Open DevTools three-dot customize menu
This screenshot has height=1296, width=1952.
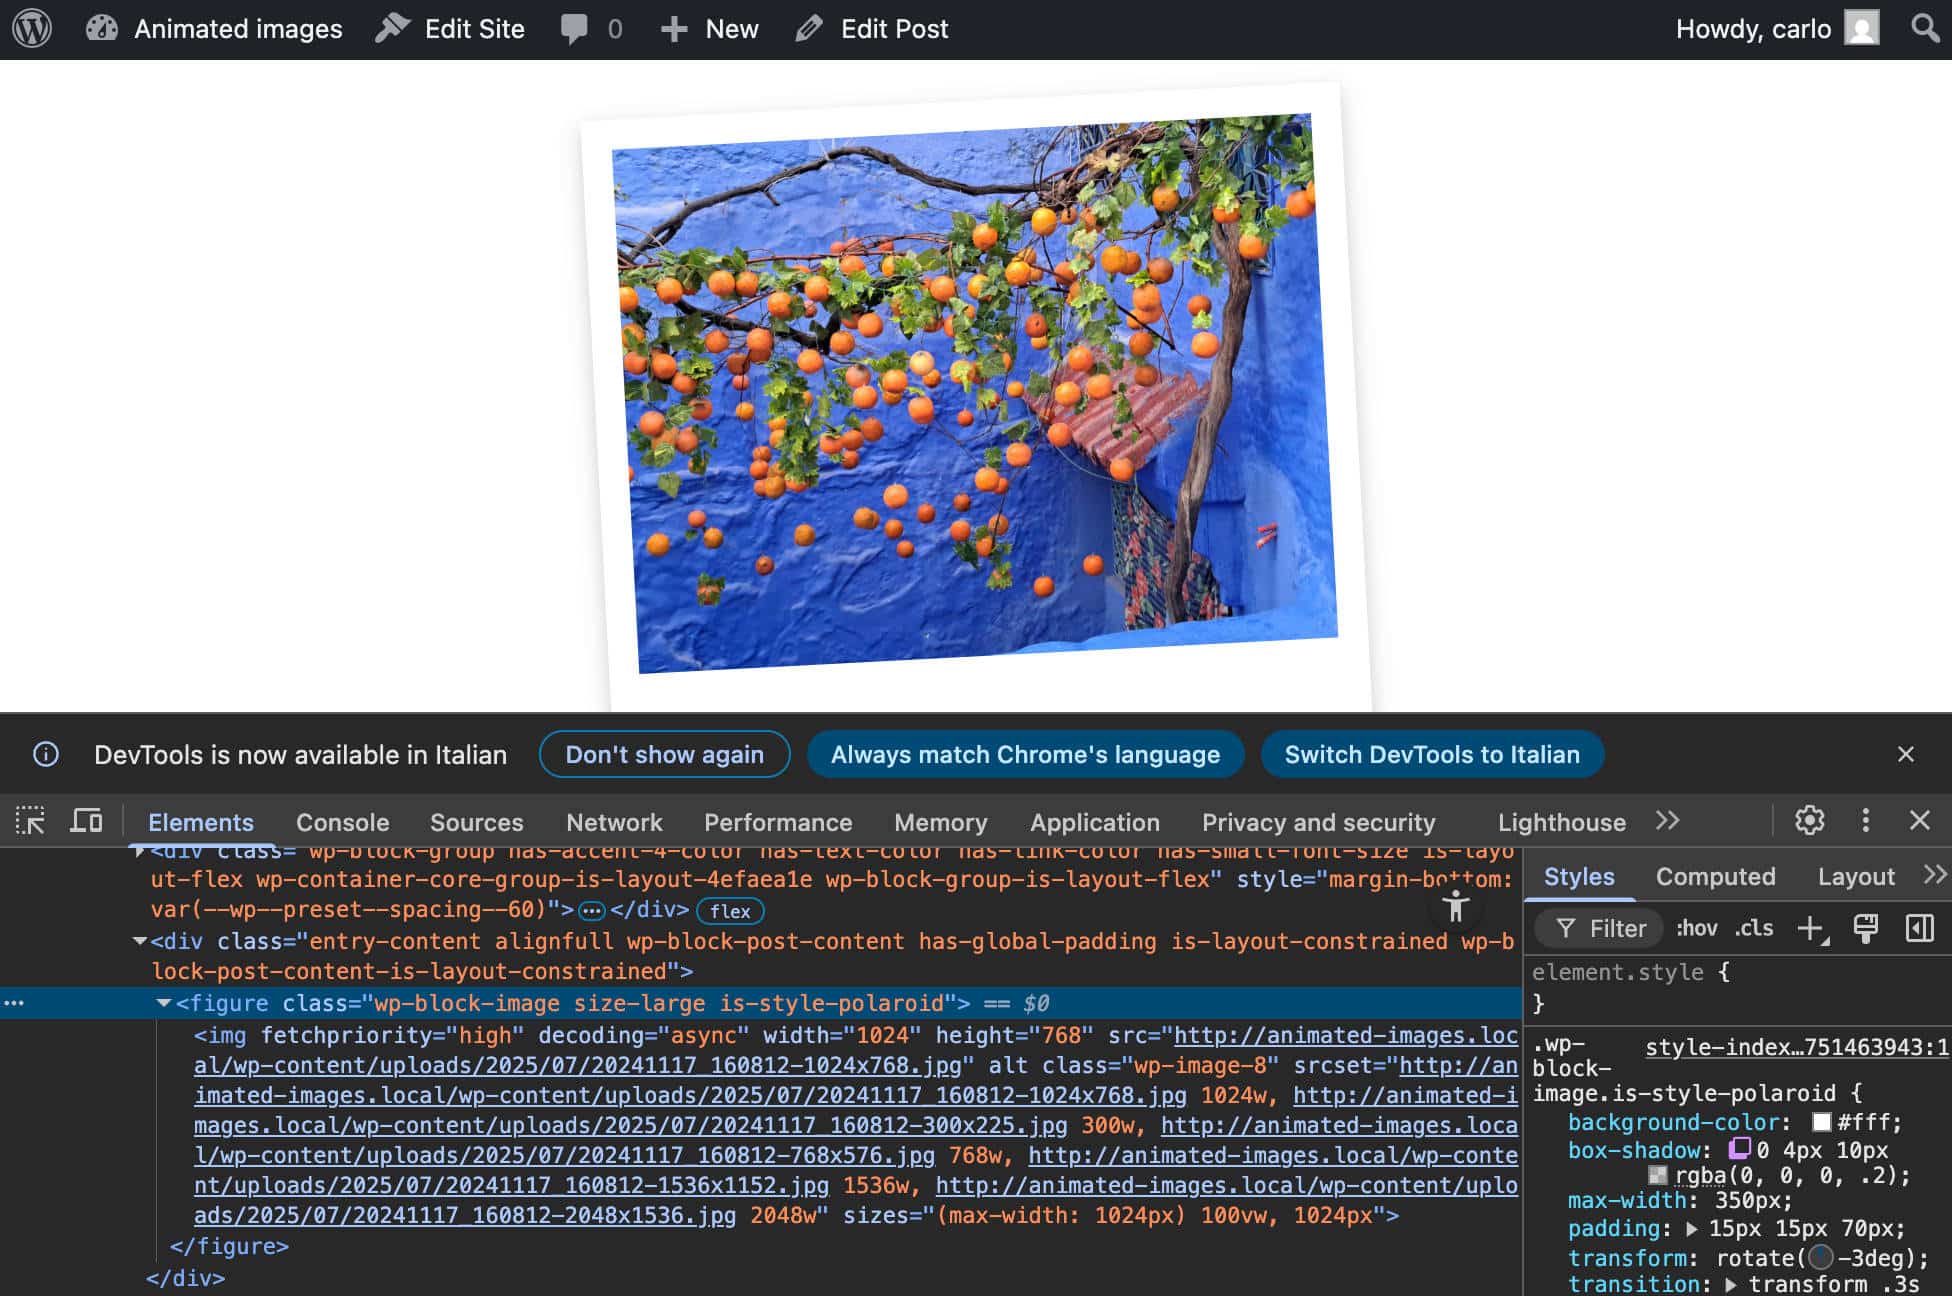[1865, 821]
